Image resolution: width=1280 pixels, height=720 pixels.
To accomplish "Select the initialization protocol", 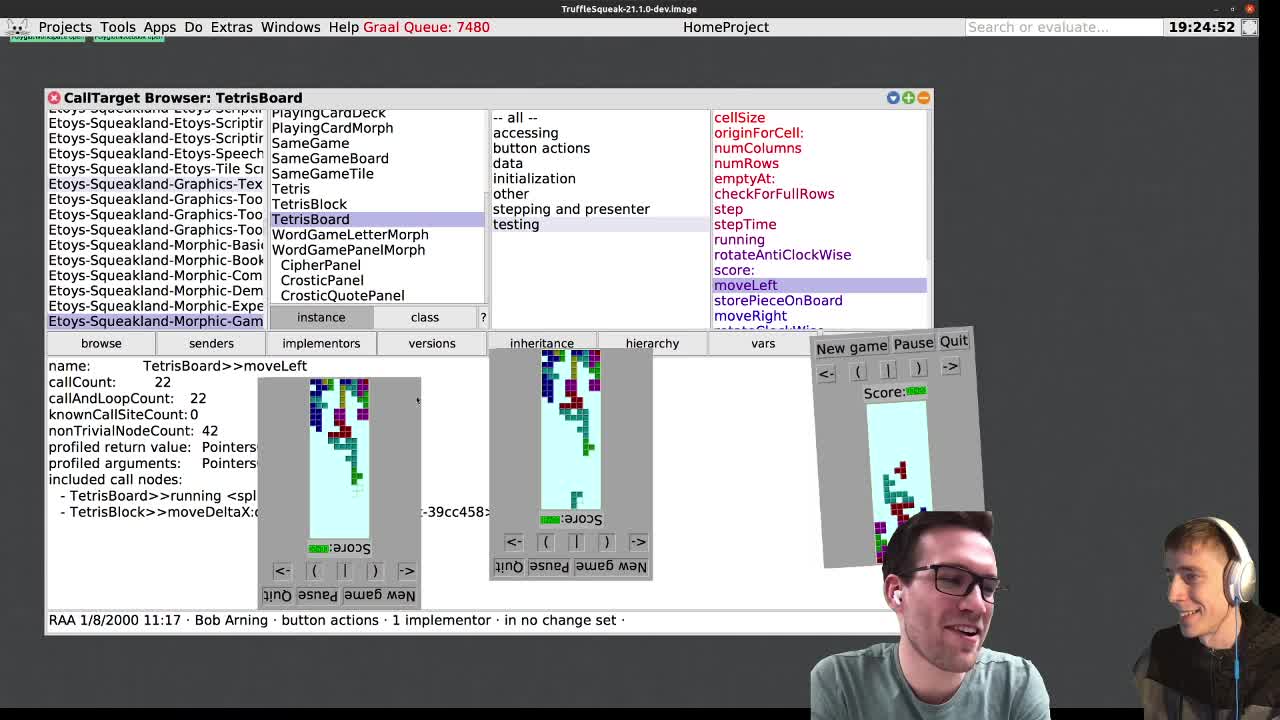I will click(x=534, y=178).
